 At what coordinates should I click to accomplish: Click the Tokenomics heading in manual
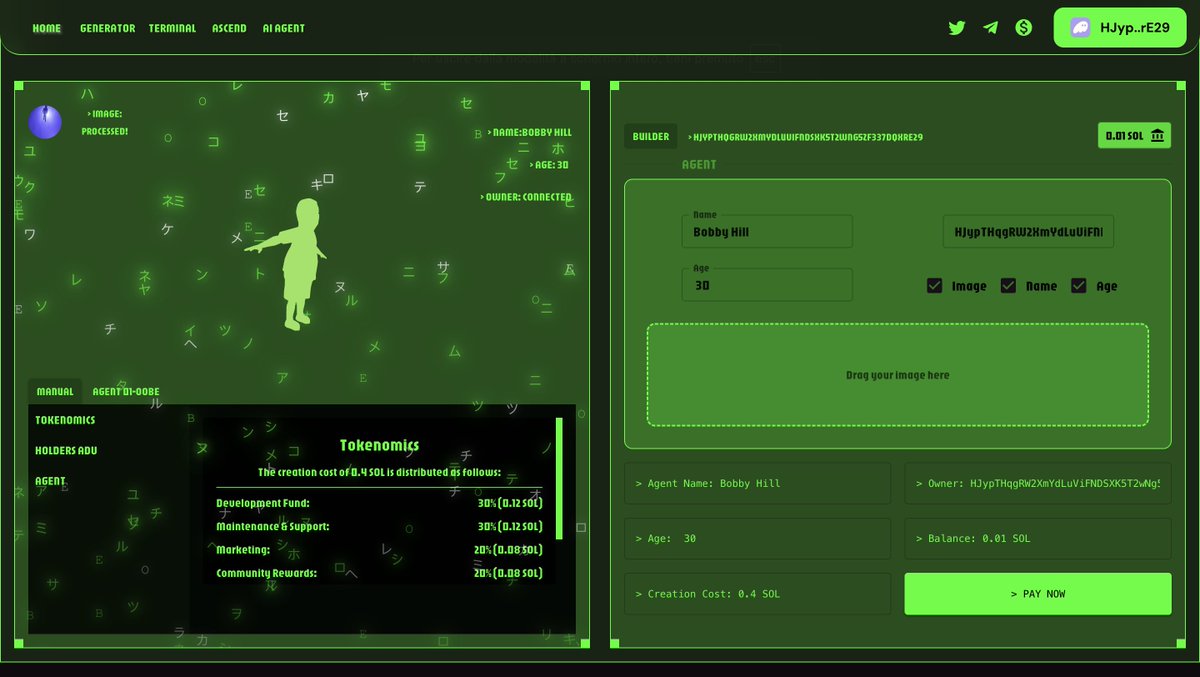click(x=379, y=445)
